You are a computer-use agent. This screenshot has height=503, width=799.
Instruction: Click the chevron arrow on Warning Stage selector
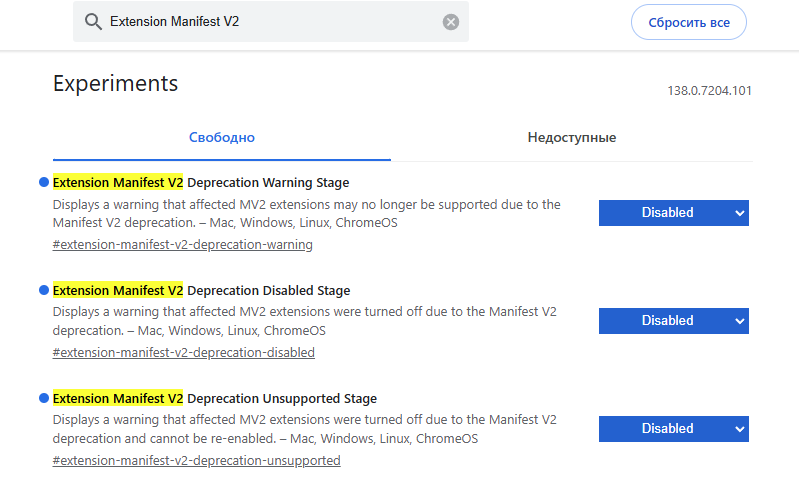point(740,214)
